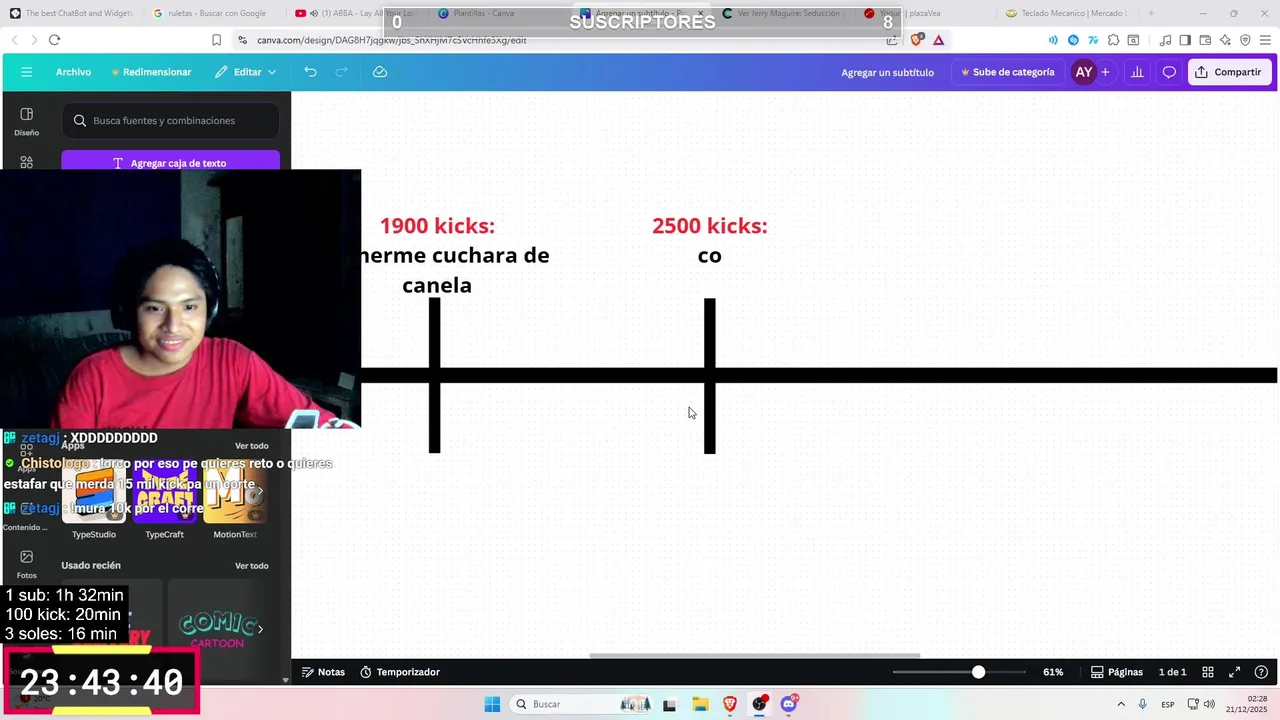Open the Archivo menu
The width and height of the screenshot is (1280, 720).
73,72
